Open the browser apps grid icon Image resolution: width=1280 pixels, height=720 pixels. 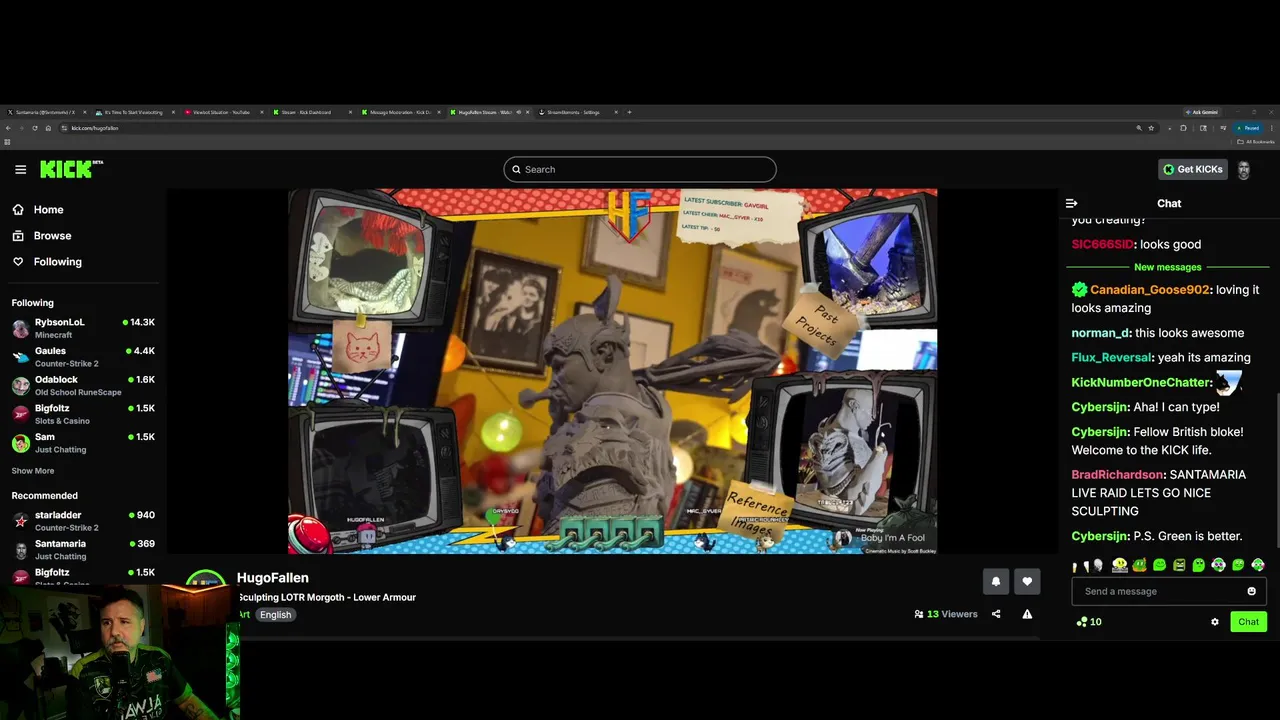point(7,142)
